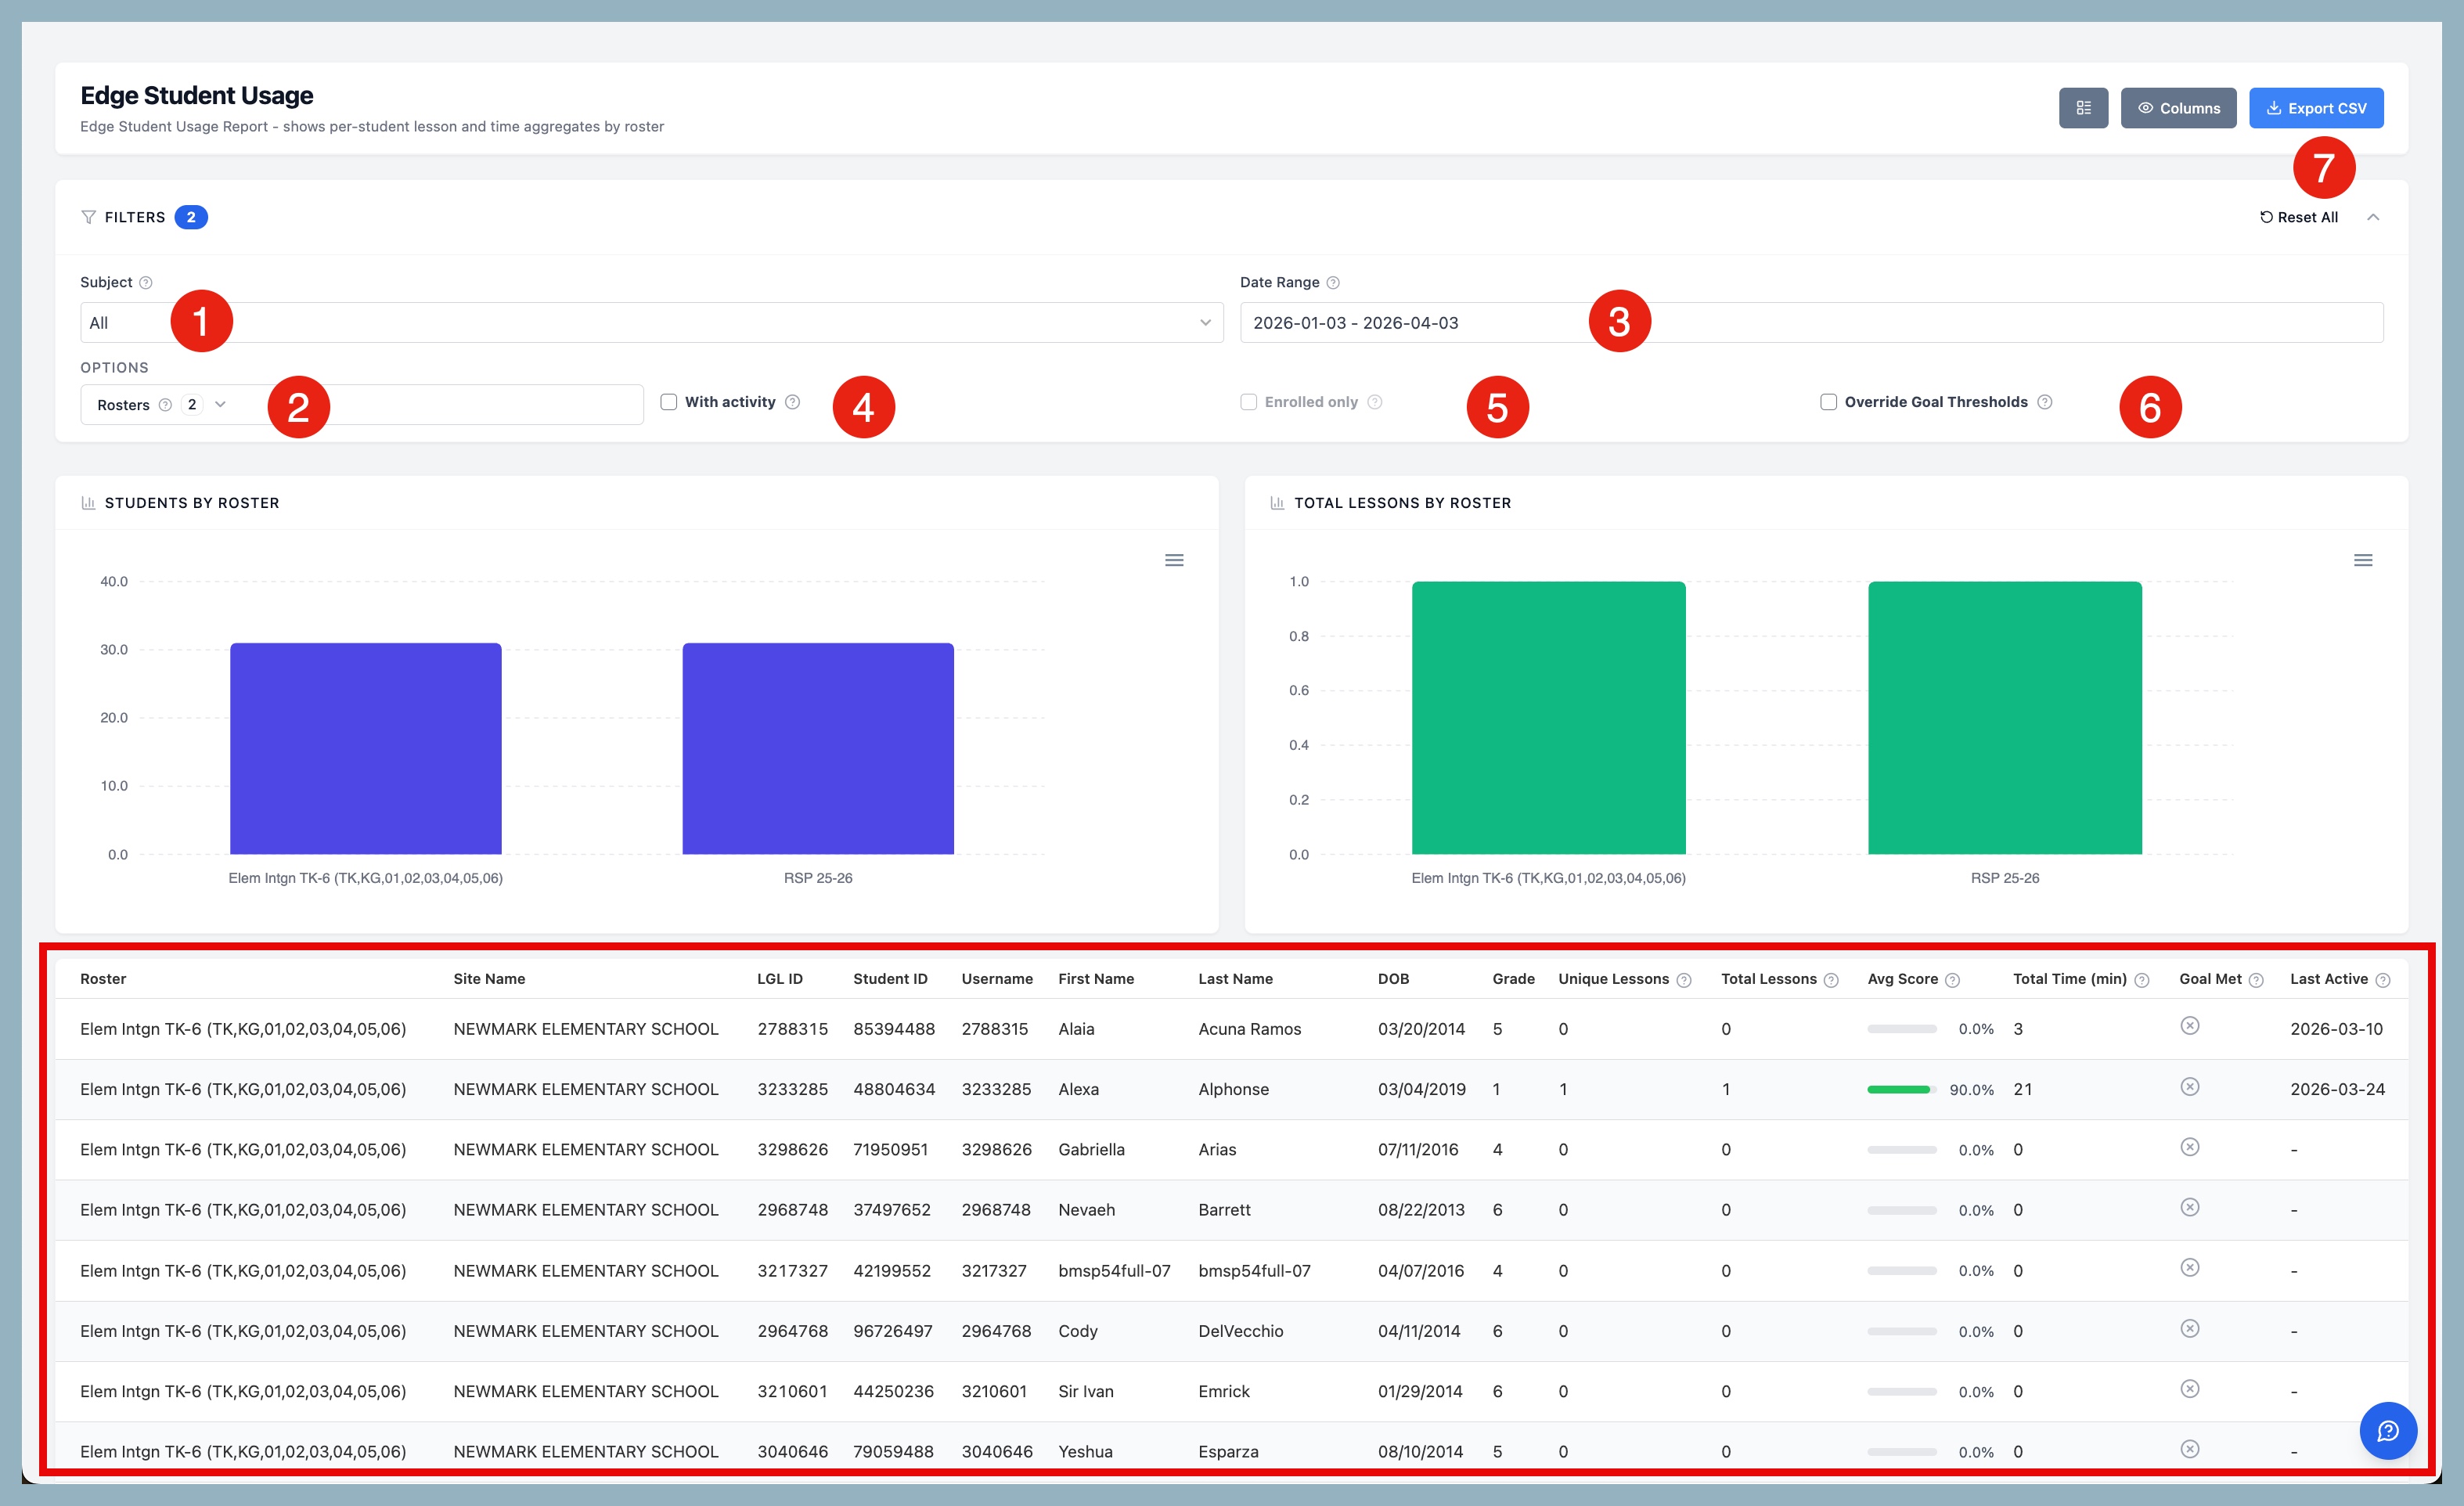2464x1506 pixels.
Task: Open the Subject dropdown set to All
Action: pyautogui.click(x=650, y=323)
